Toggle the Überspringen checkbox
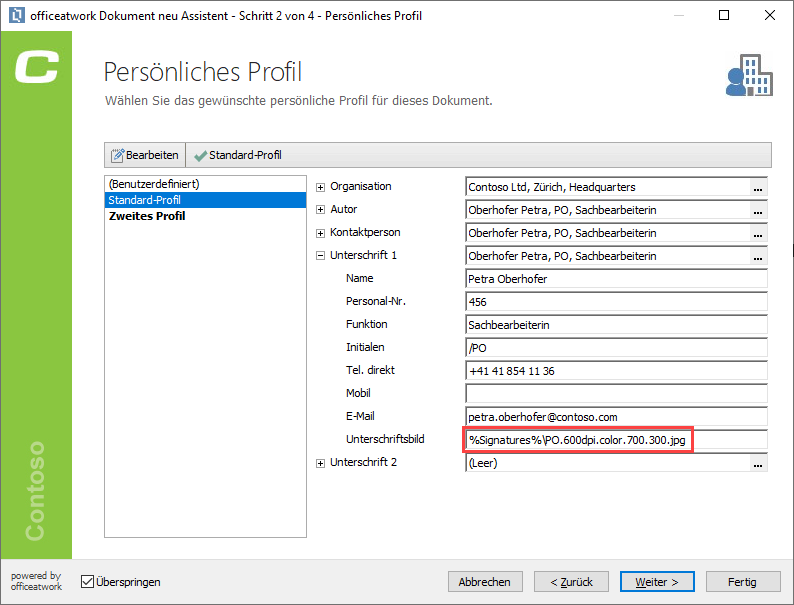Screen dimensions: 794x605 coord(88,582)
